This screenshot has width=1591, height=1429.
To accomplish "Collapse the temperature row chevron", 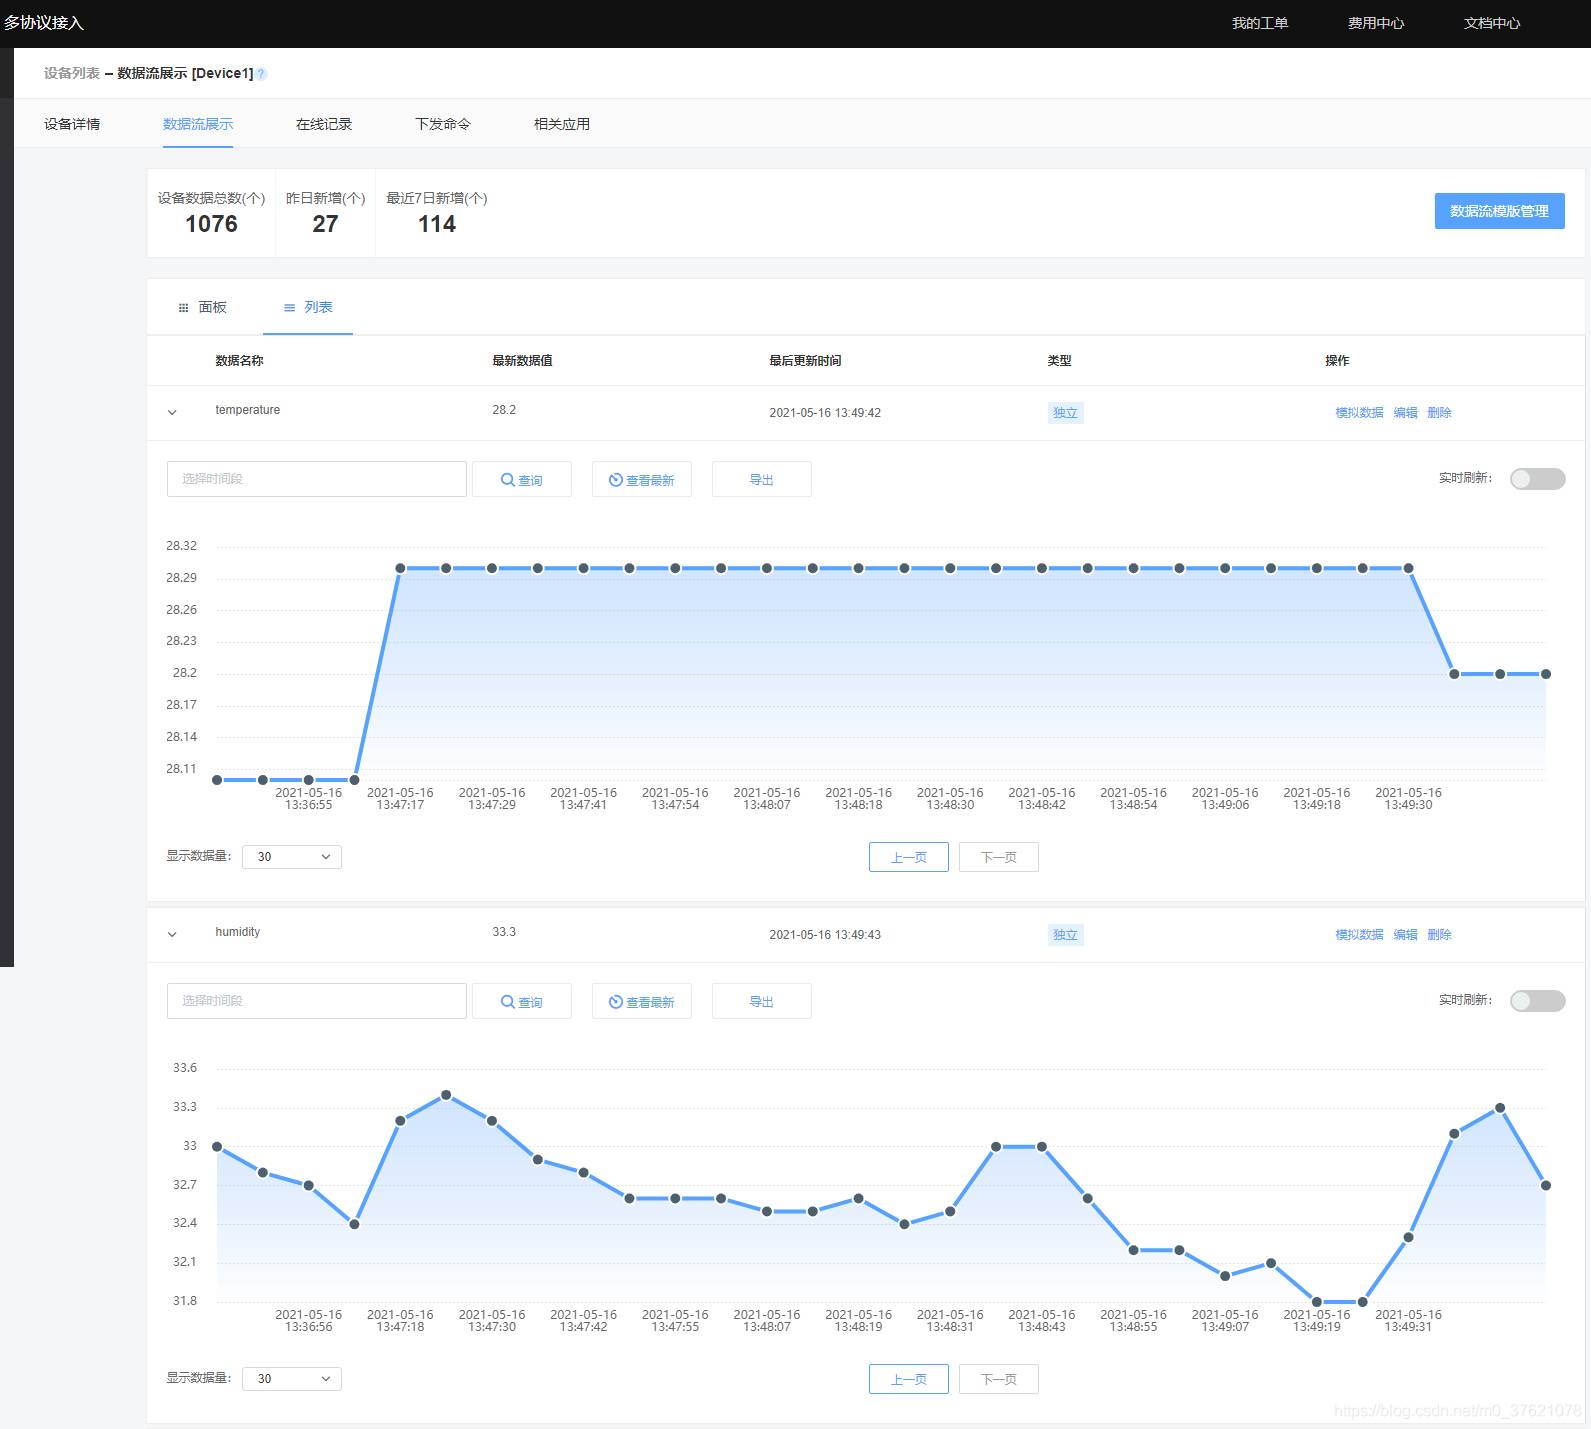I will pyautogui.click(x=172, y=412).
